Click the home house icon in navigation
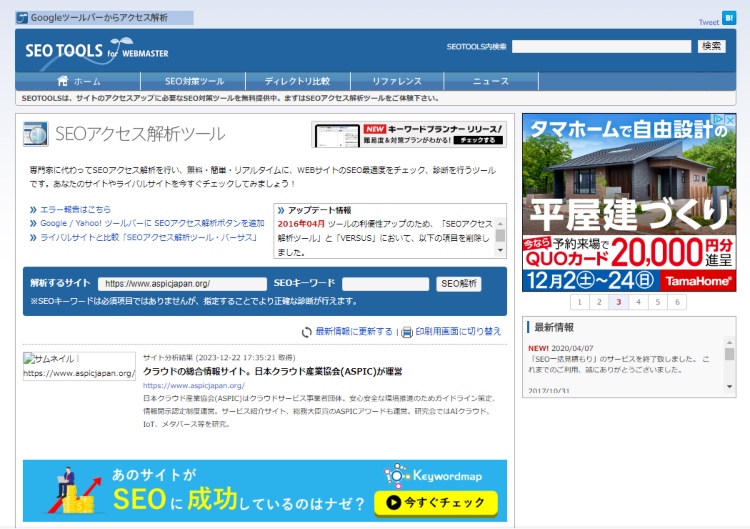The height and width of the screenshot is (529, 750). pos(63,81)
